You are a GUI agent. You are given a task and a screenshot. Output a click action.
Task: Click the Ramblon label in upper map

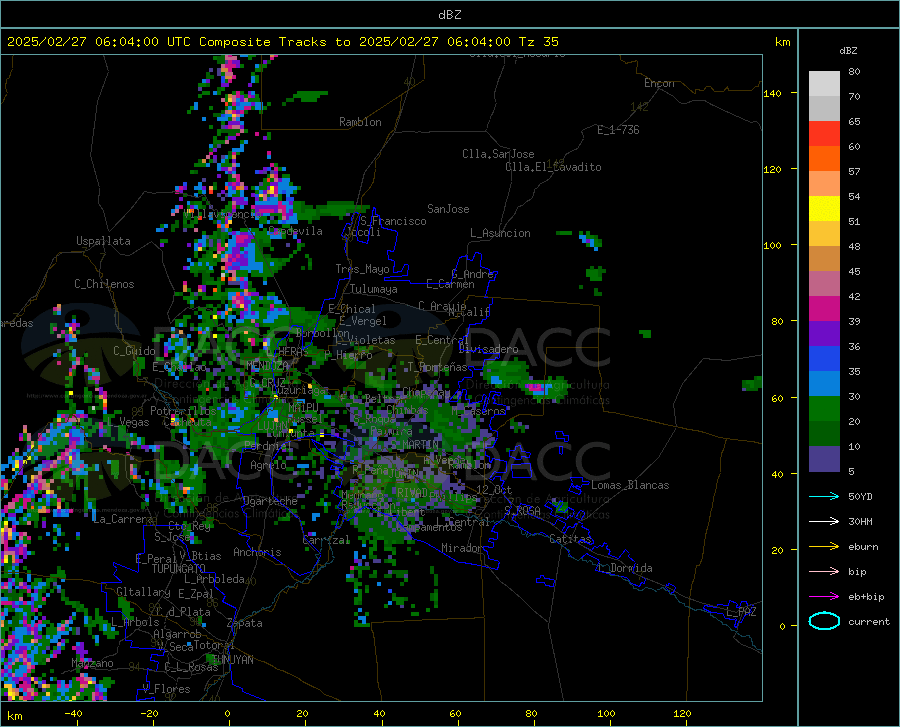[x=360, y=122]
